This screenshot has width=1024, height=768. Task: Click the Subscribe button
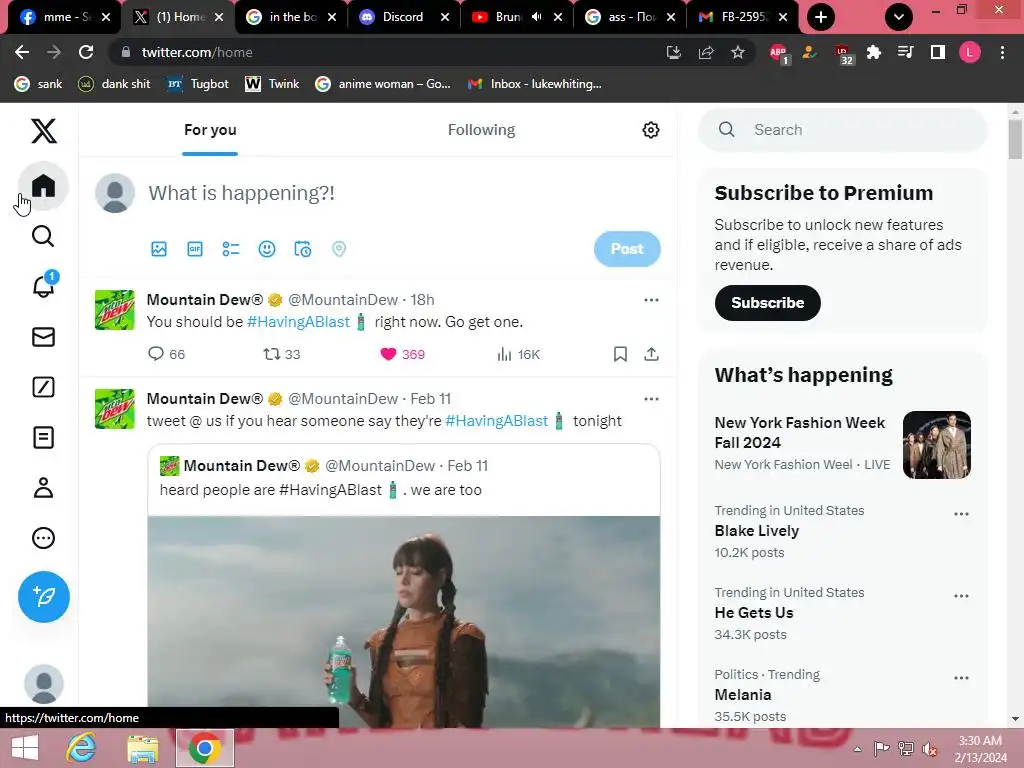coord(767,303)
